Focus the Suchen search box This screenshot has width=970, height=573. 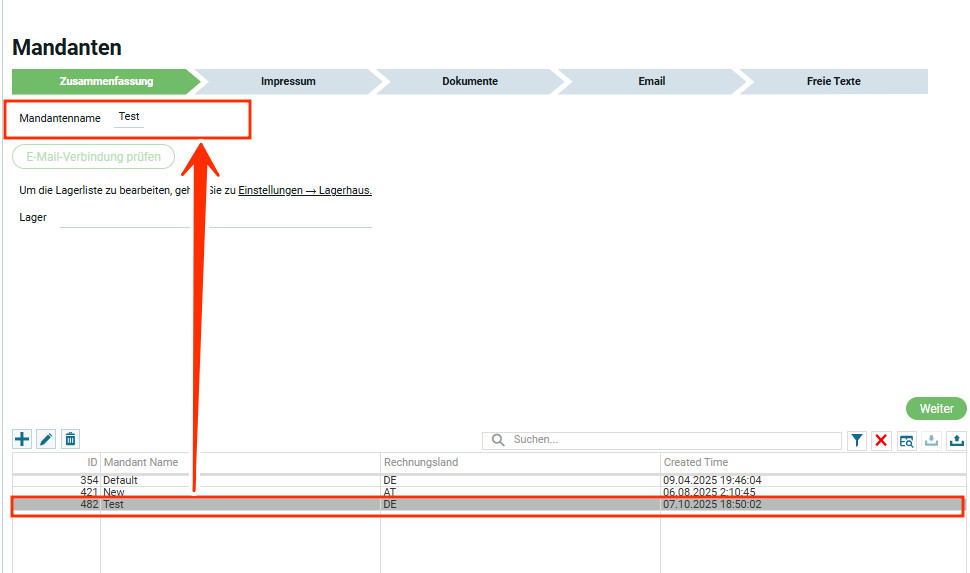pyautogui.click(x=670, y=440)
